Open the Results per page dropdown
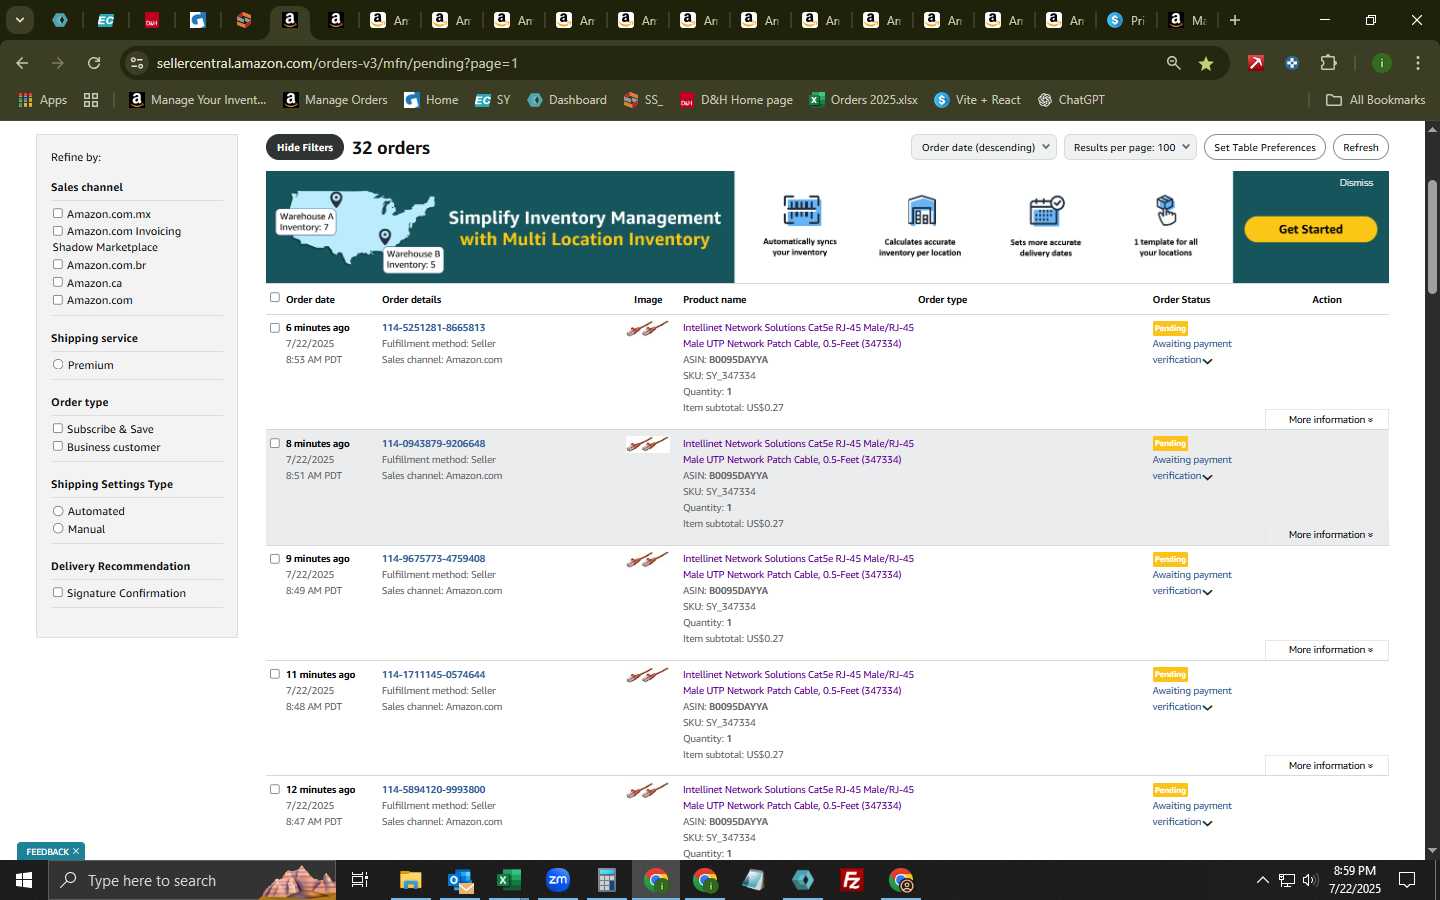The image size is (1440, 900). tap(1130, 147)
